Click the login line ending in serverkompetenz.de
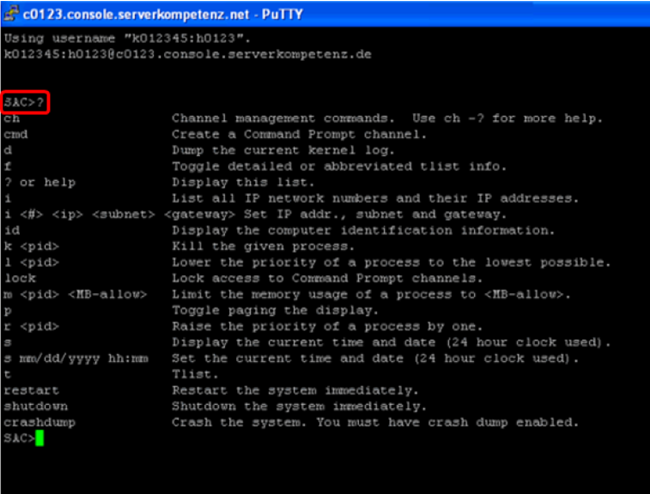The width and height of the screenshot is (650, 494). [x=187, y=54]
